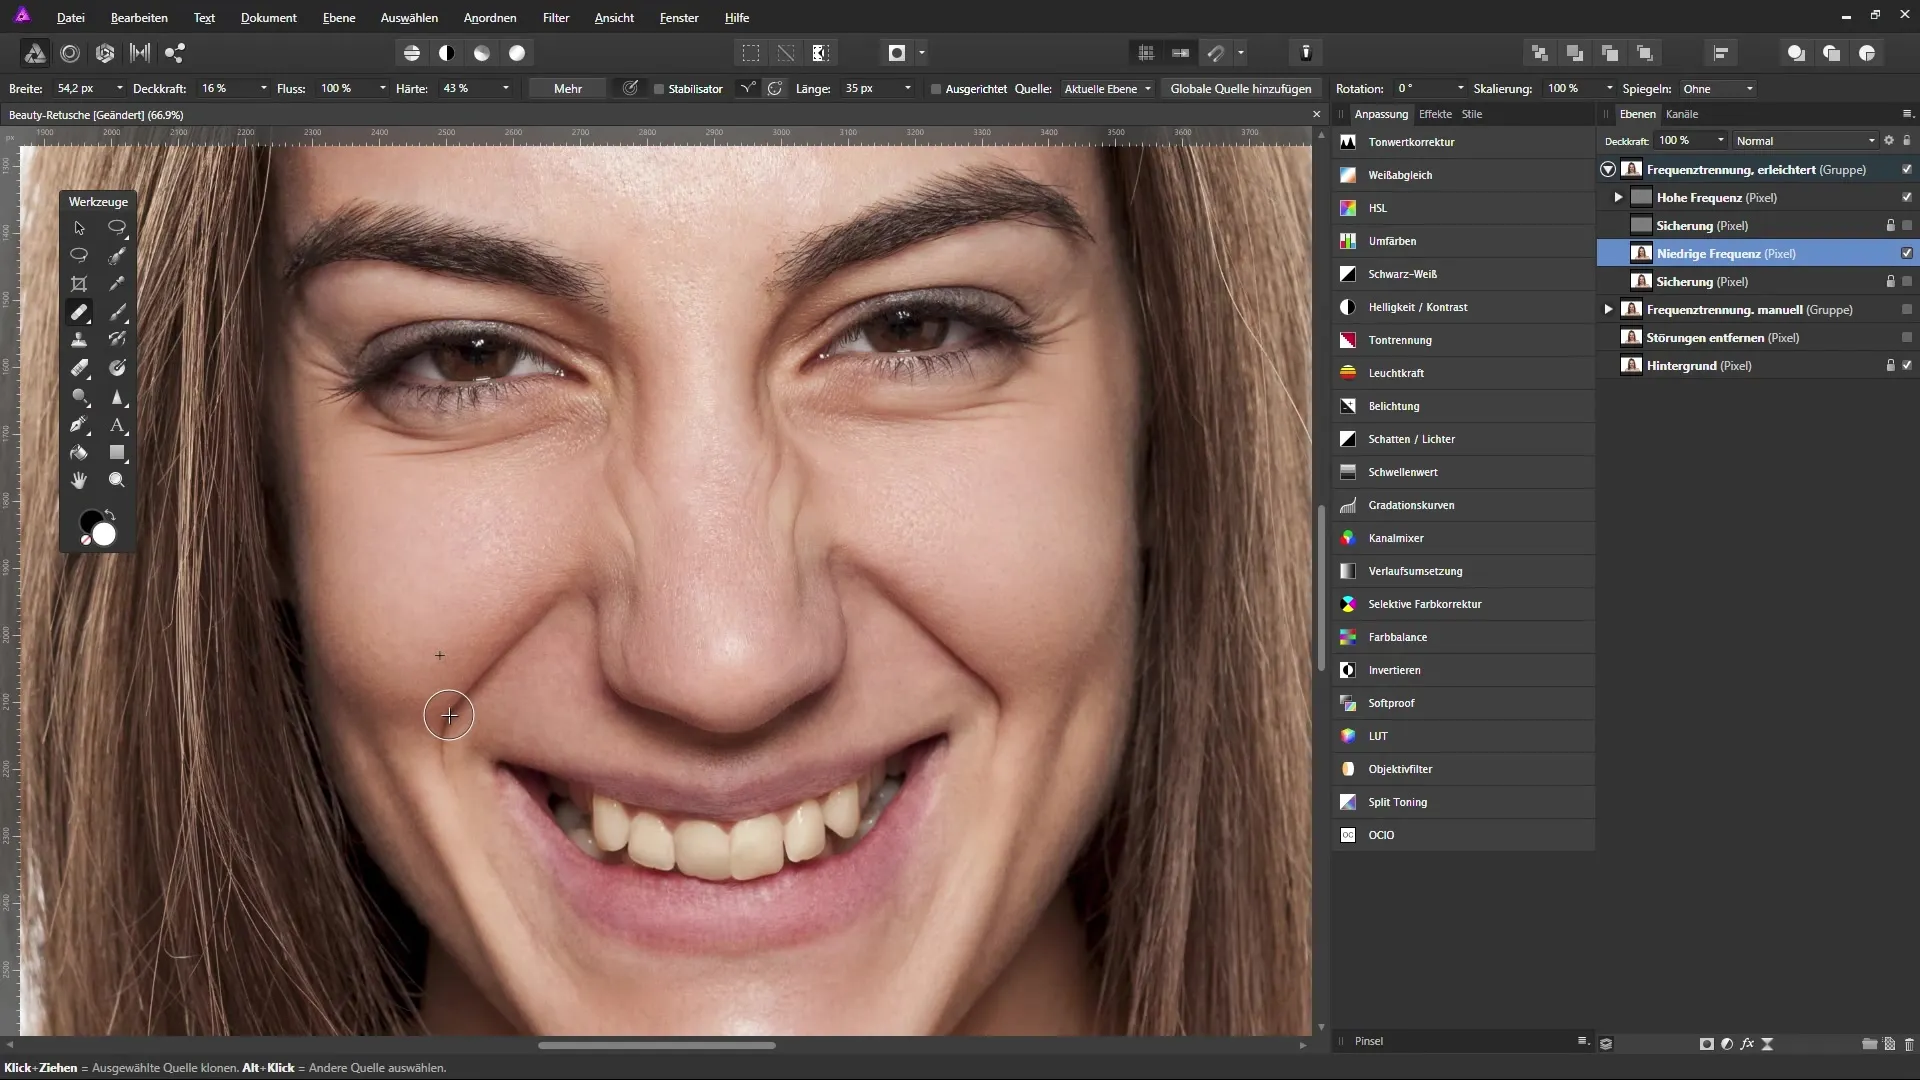The width and height of the screenshot is (1920, 1080).
Task: Open the Auswählen menu
Action: [x=409, y=18]
